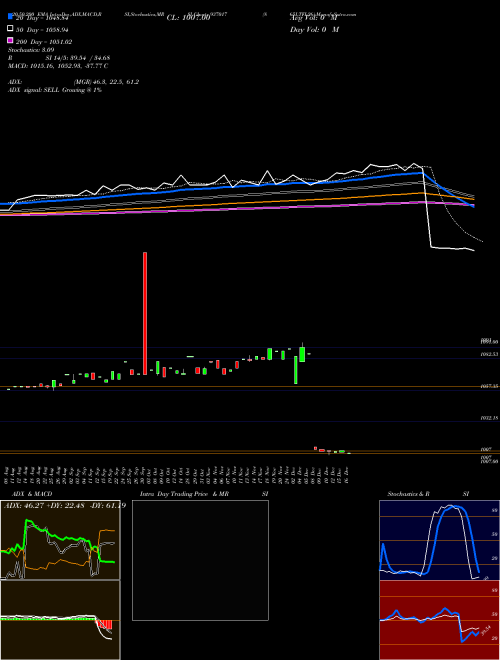Click the Stochastics: 3.09 reading
This screenshot has width=500, height=660.
tap(31, 50)
